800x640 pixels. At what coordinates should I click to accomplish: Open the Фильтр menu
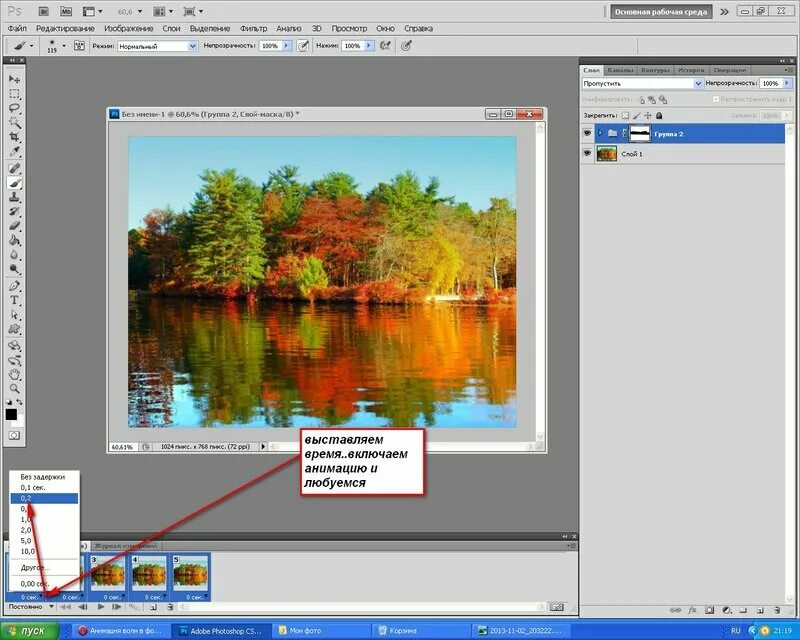(254, 29)
